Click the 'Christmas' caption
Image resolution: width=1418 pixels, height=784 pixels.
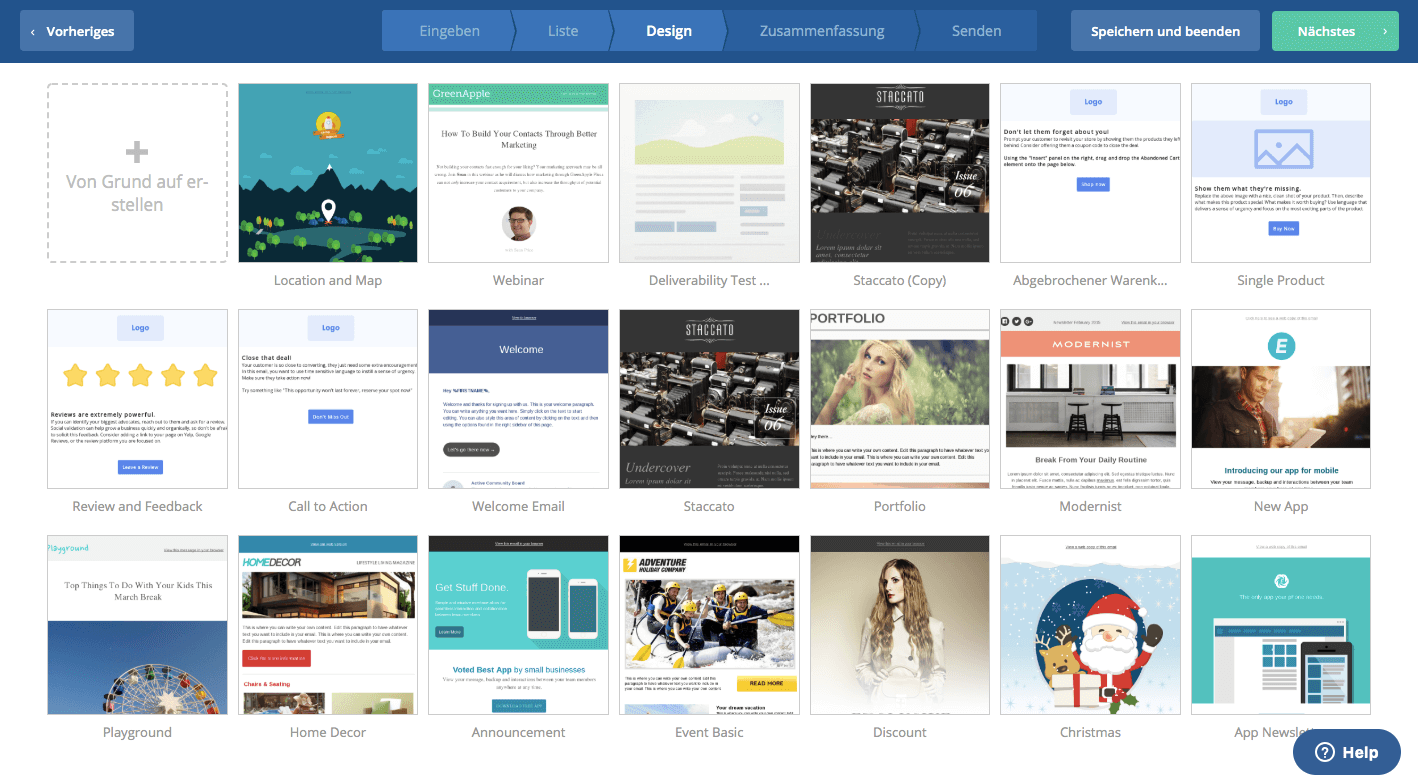coord(1090,733)
